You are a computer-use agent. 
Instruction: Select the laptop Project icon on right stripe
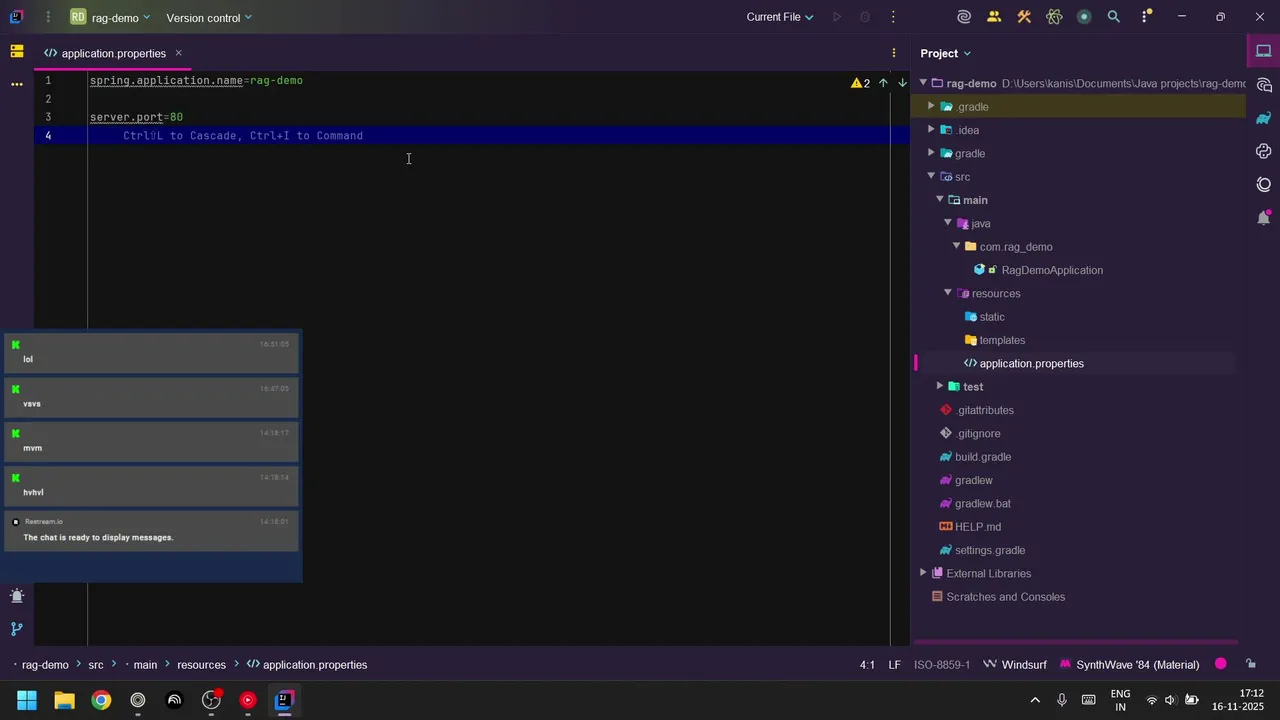coord(1264,51)
